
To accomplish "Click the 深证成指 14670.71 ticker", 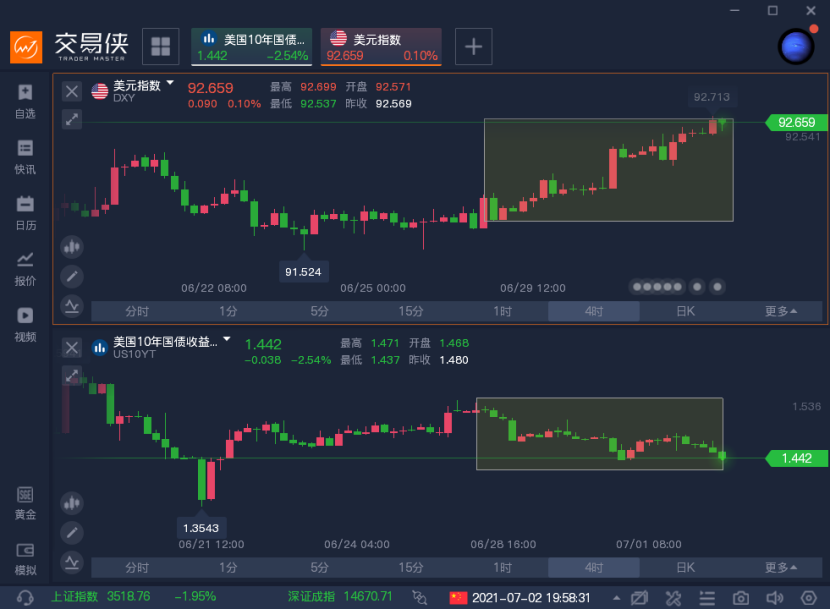I will point(340,597).
